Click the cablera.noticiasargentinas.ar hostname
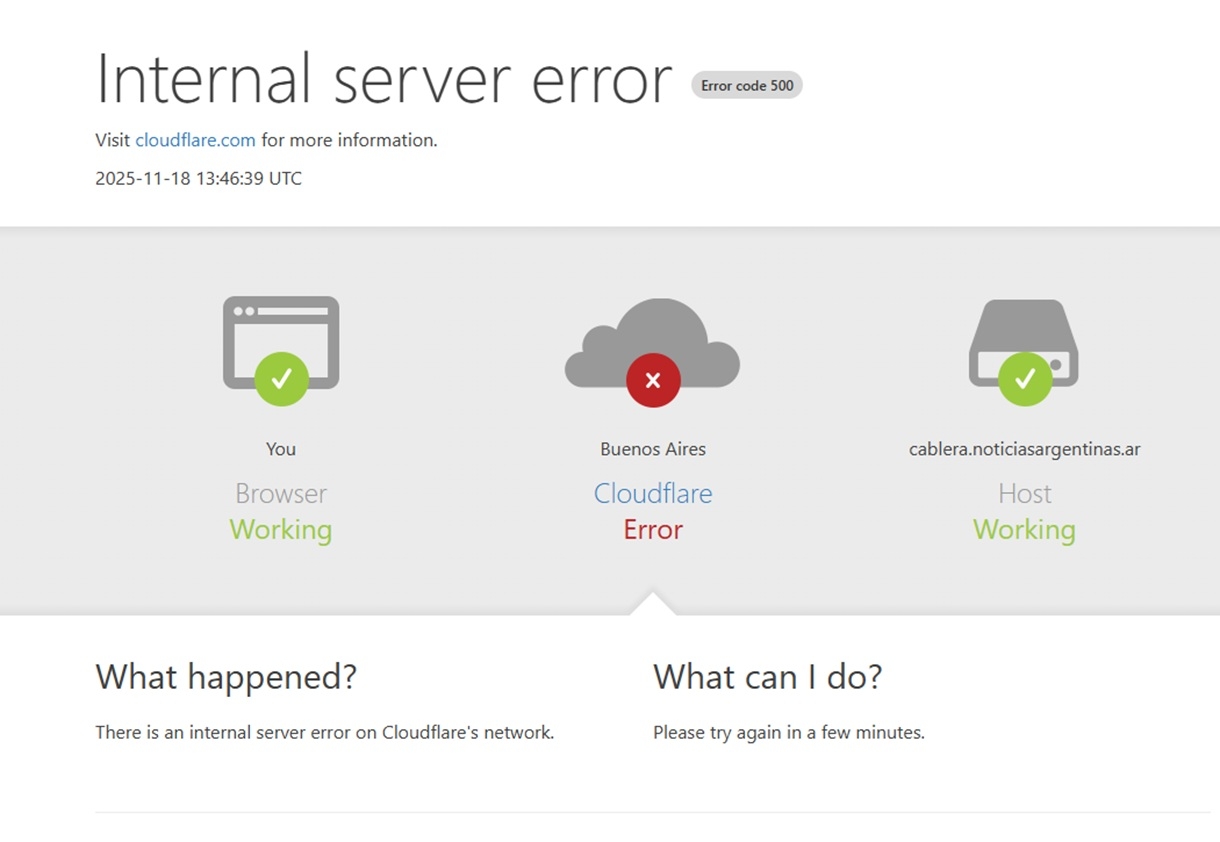Image resolution: width=1220 pixels, height=842 pixels. 1024,449
